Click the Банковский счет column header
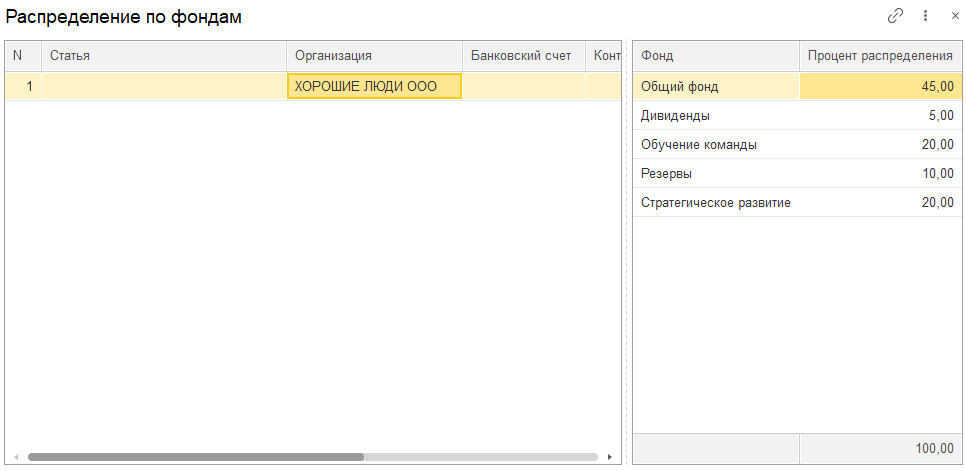Viewport: 966px width, 471px height. (x=524, y=55)
